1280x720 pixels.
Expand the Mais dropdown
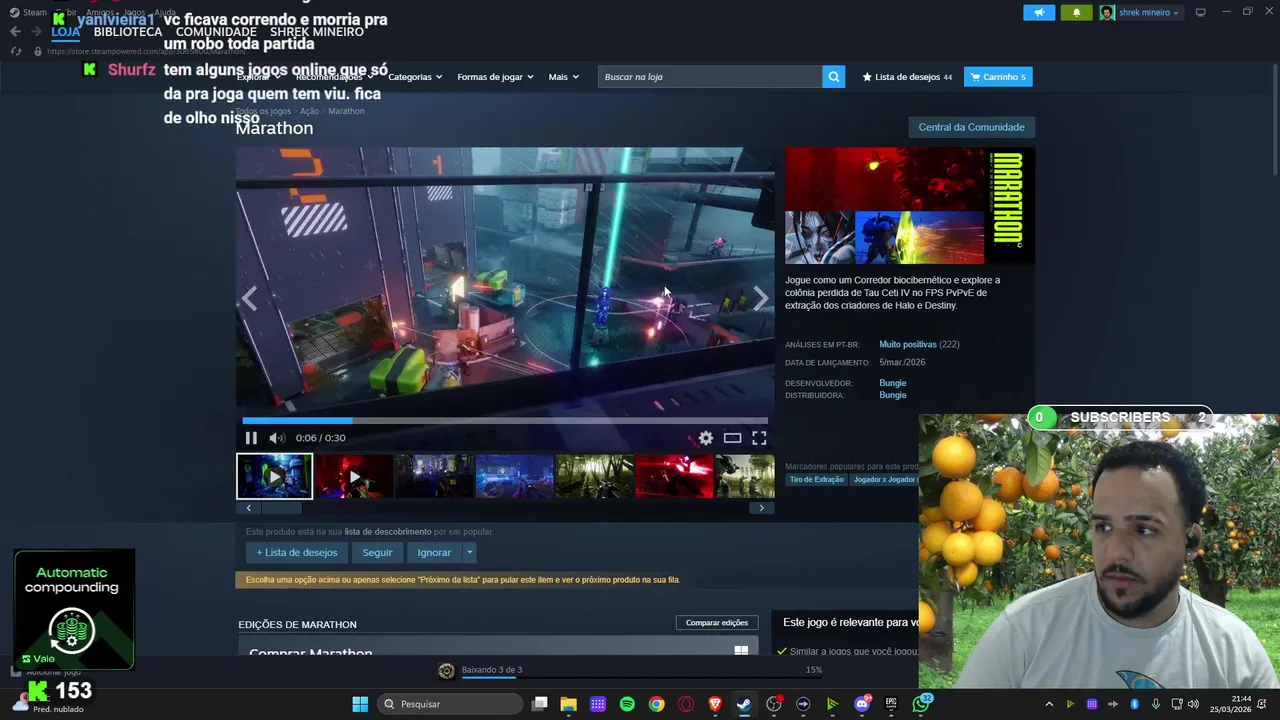coord(563,77)
